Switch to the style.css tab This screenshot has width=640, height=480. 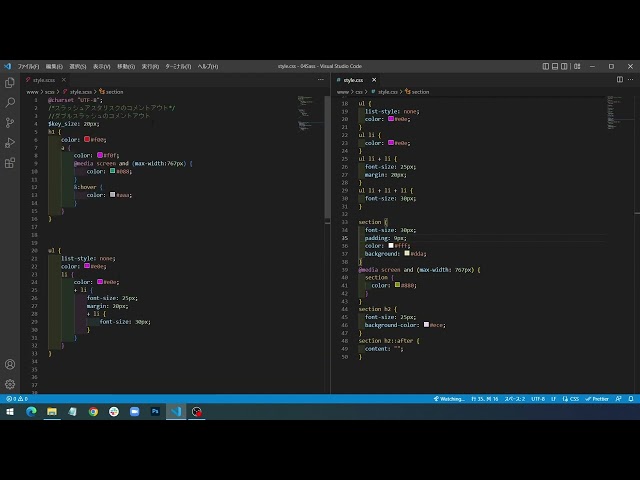pyautogui.click(x=353, y=80)
